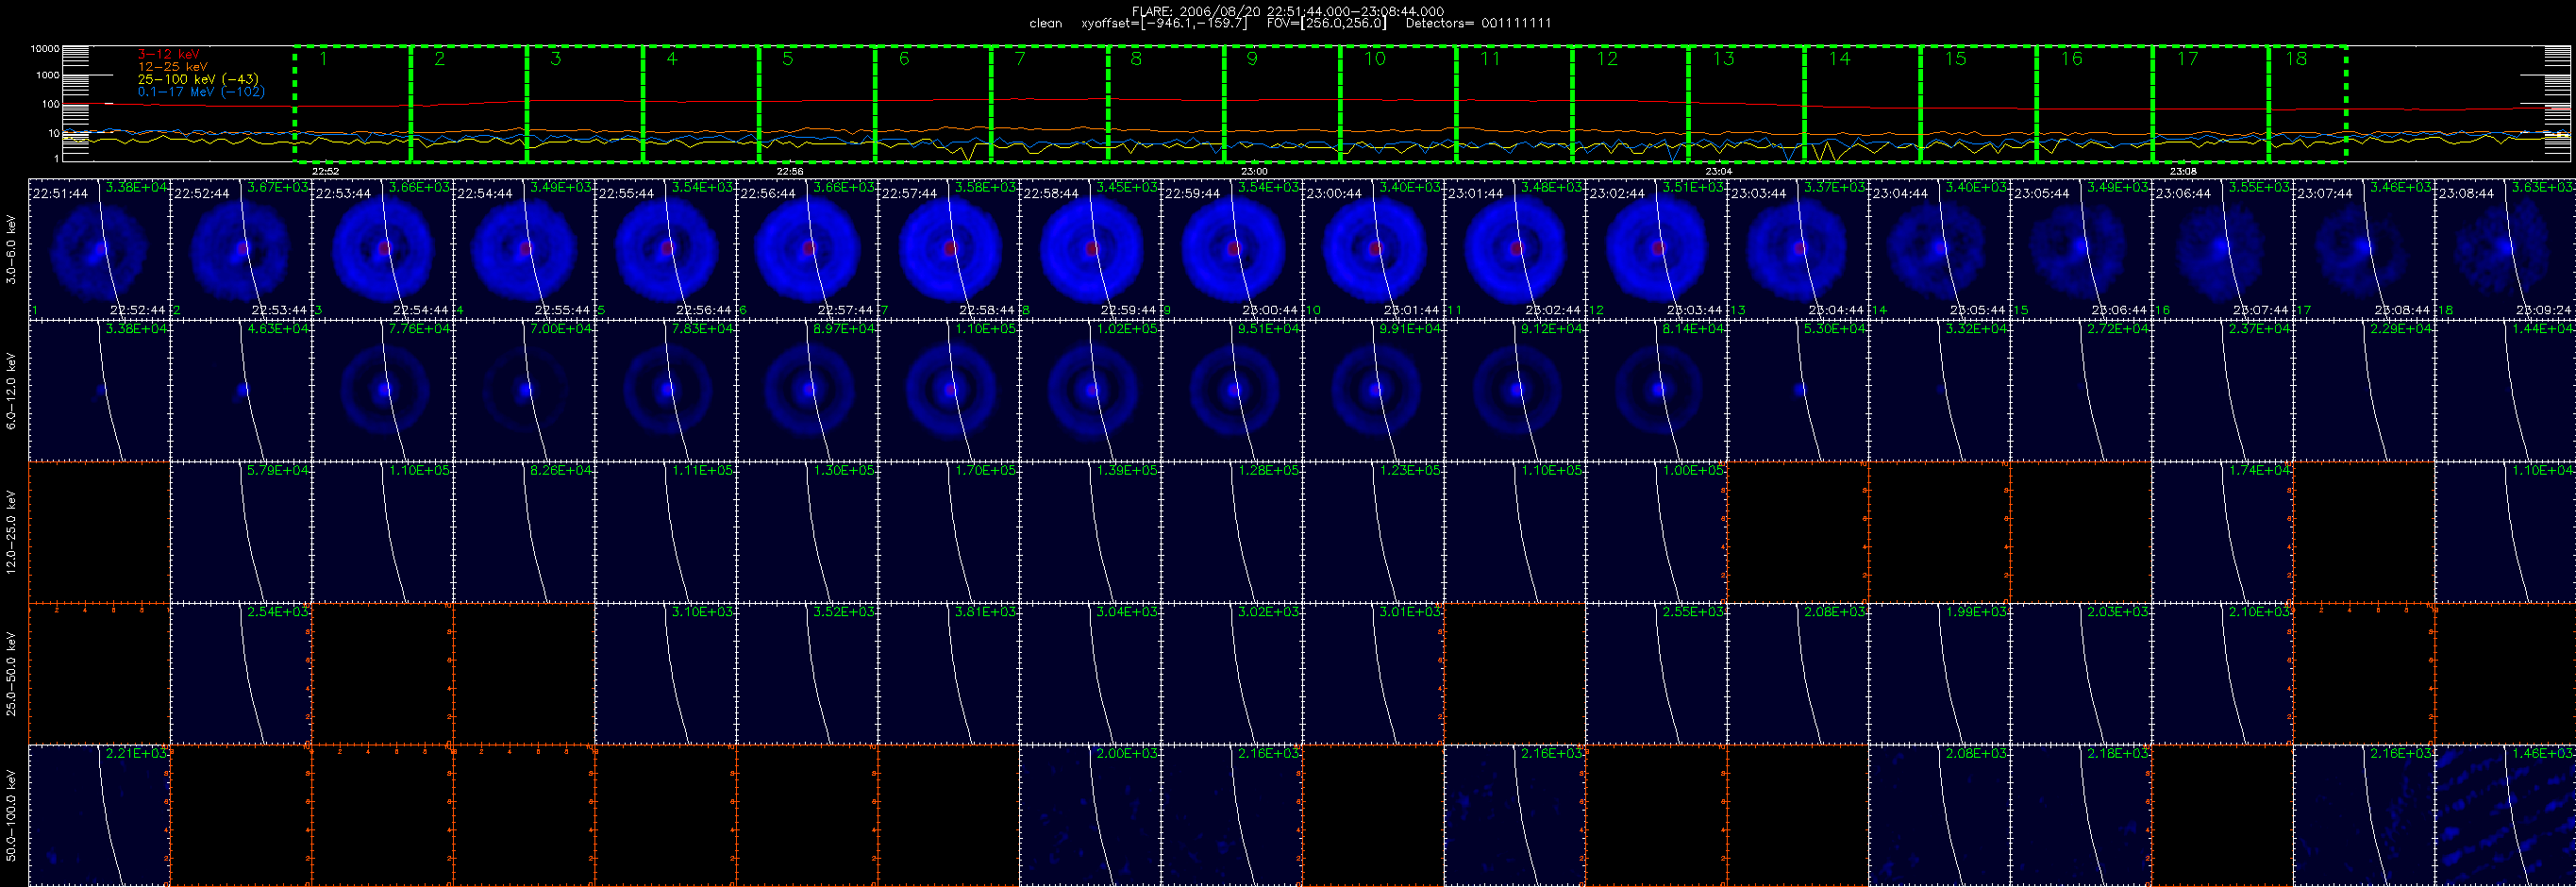Image resolution: width=2576 pixels, height=887 pixels.
Task: Click the 23:00 tick label on lightcurve axis
Action: 1254,171
